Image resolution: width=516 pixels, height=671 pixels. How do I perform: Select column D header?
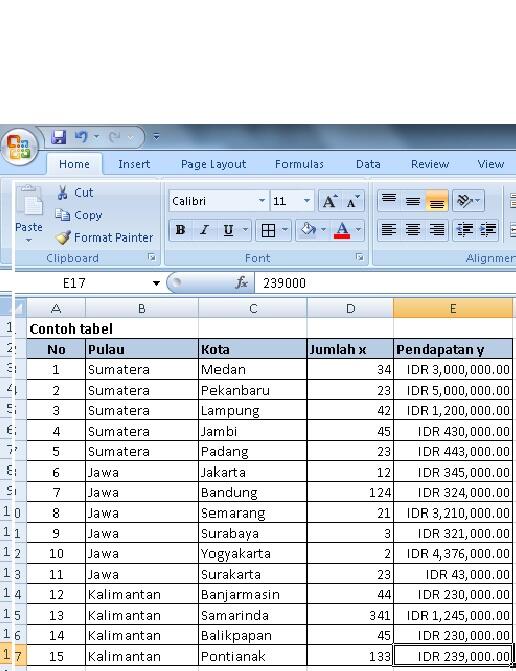tap(350, 308)
